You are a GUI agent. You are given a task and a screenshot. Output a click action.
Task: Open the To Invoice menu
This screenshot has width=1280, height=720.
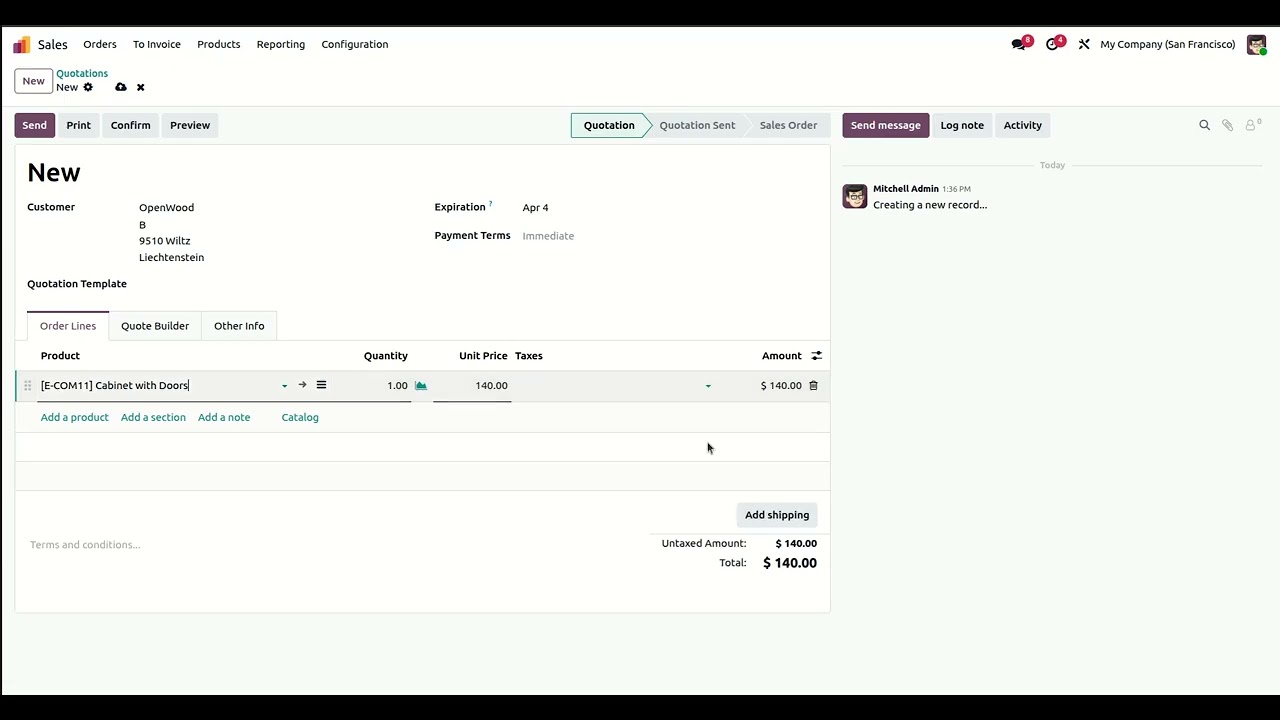157,44
